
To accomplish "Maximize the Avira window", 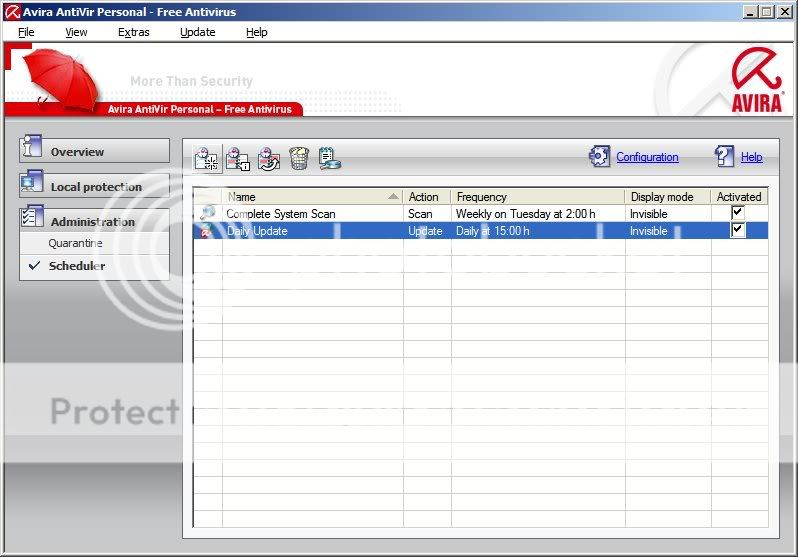I will [766, 12].
